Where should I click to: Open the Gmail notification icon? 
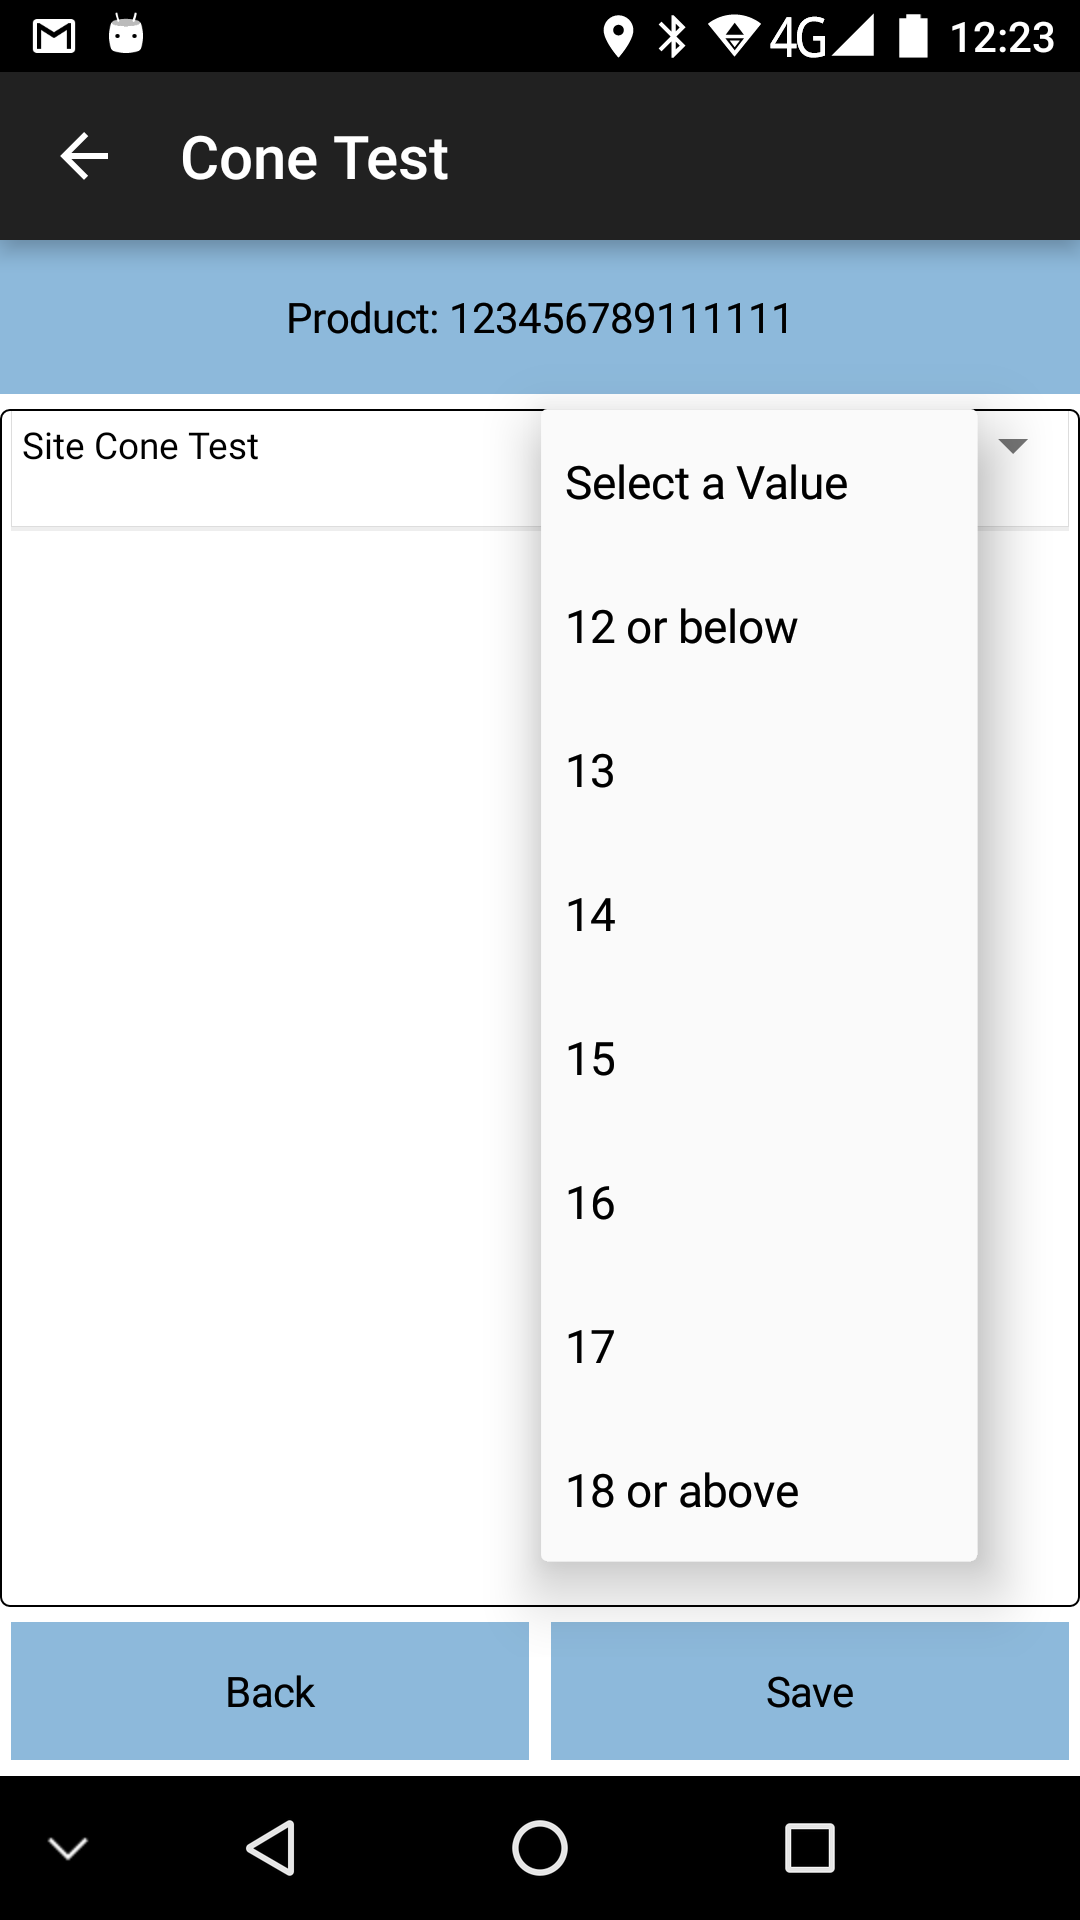(54, 37)
